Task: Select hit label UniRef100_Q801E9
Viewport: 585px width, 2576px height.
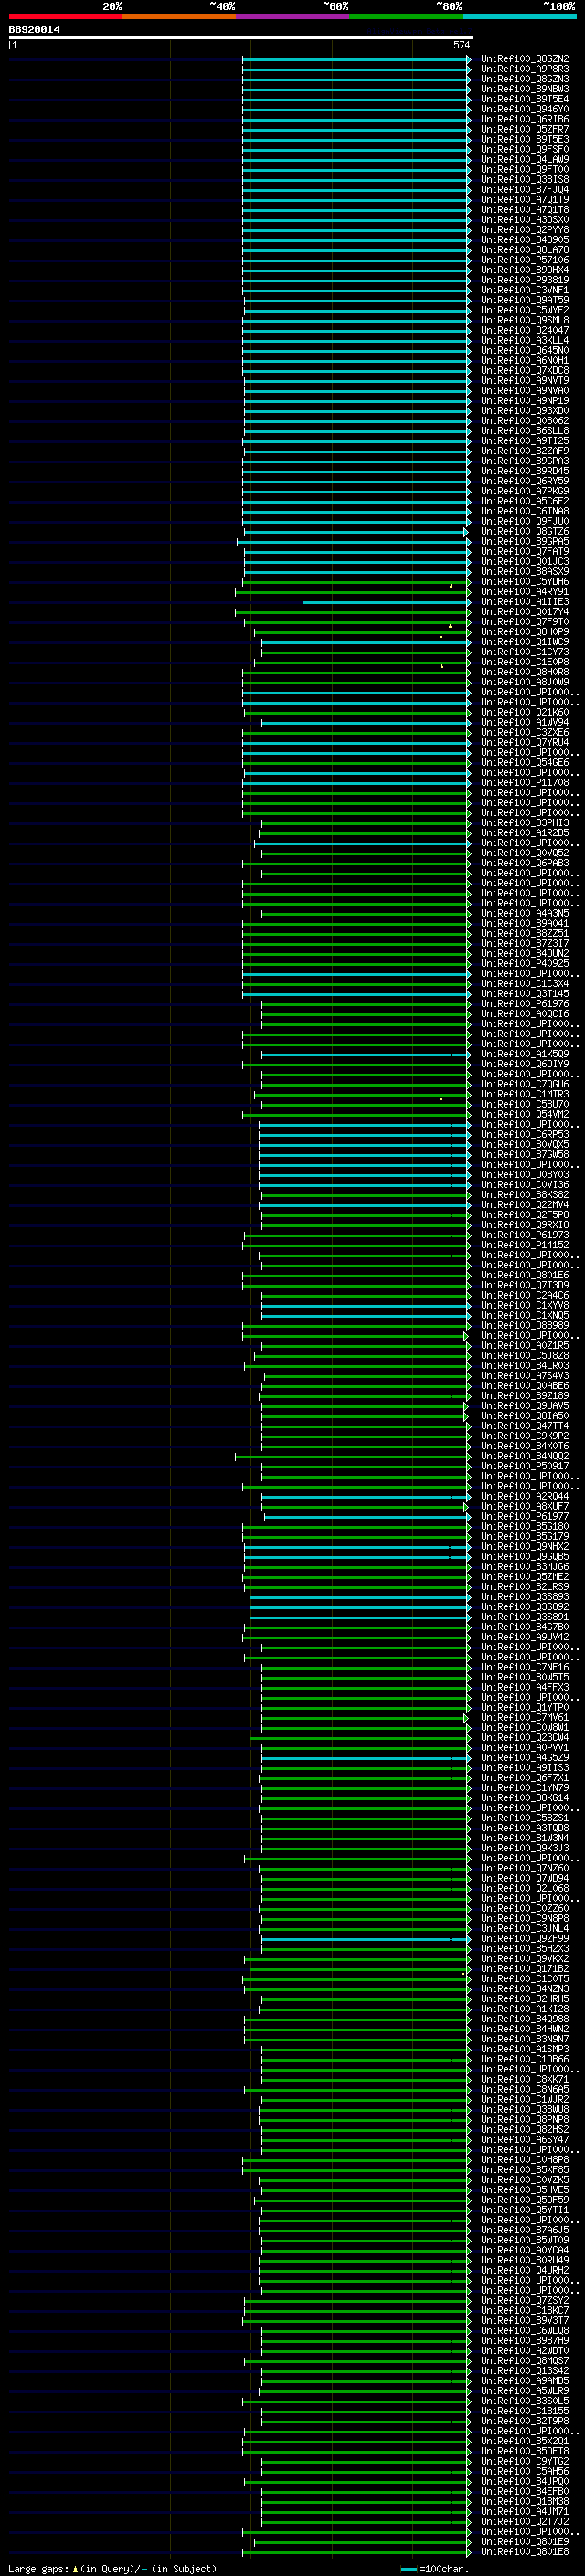Action: pos(524,2541)
